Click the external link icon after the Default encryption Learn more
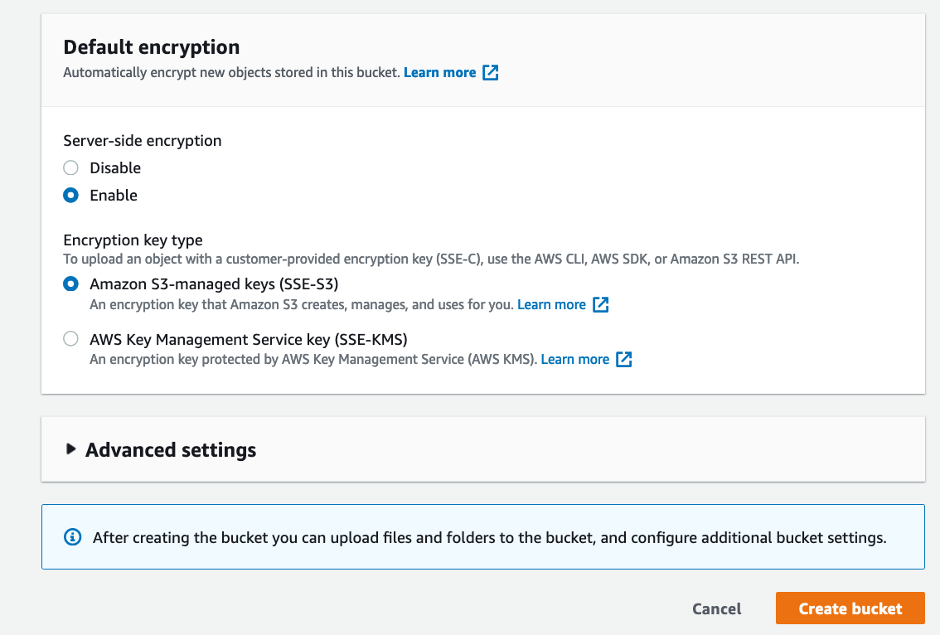This screenshot has width=941, height=635. [x=488, y=71]
